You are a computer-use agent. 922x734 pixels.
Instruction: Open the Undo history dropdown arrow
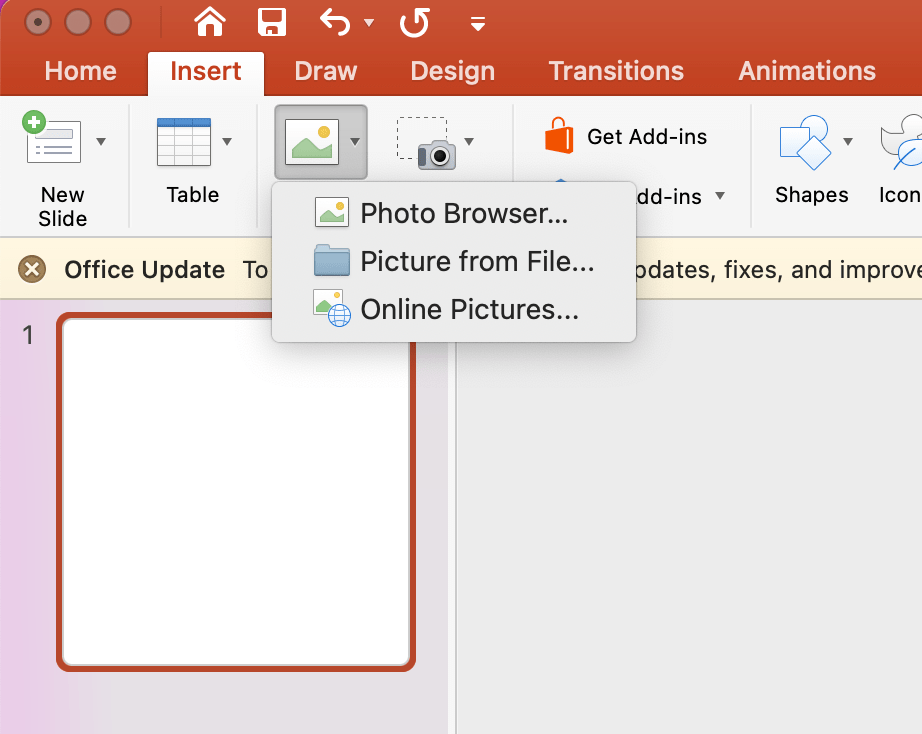click(x=368, y=23)
